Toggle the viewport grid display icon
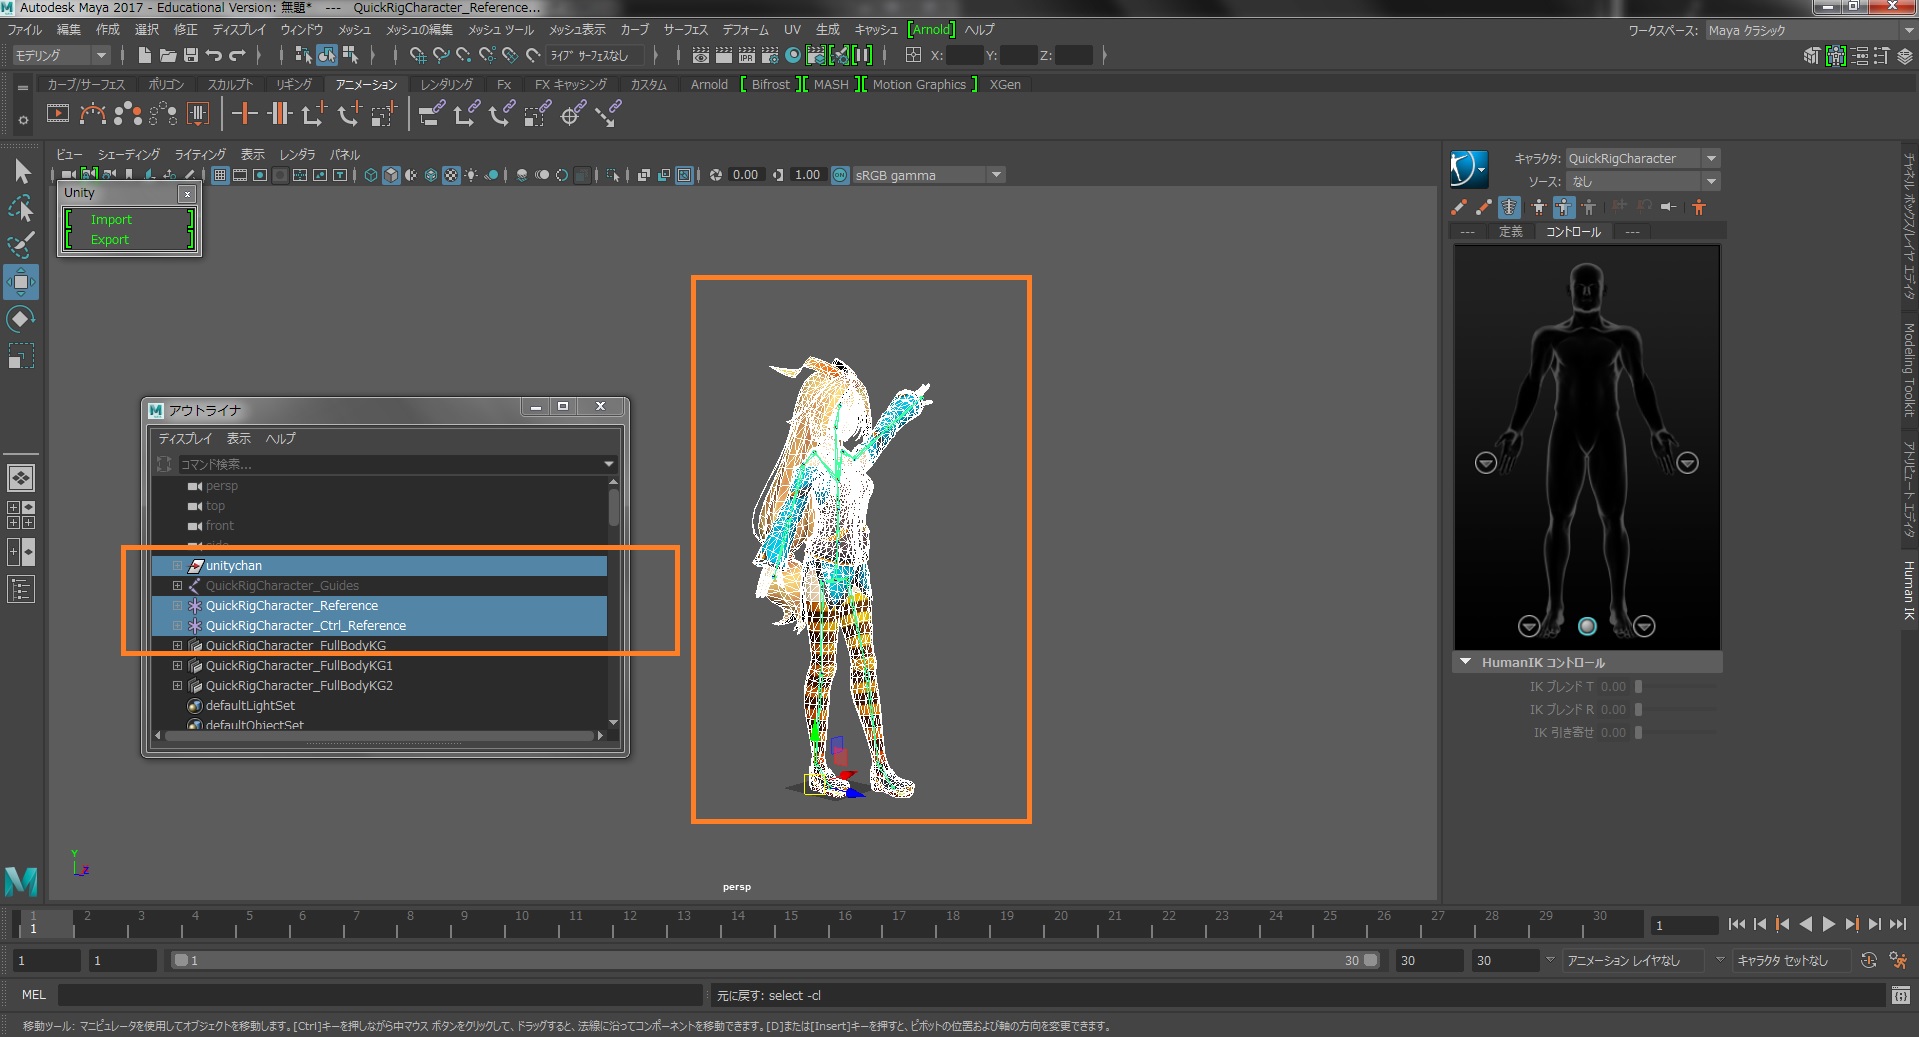The width and height of the screenshot is (1919, 1037). (x=220, y=175)
